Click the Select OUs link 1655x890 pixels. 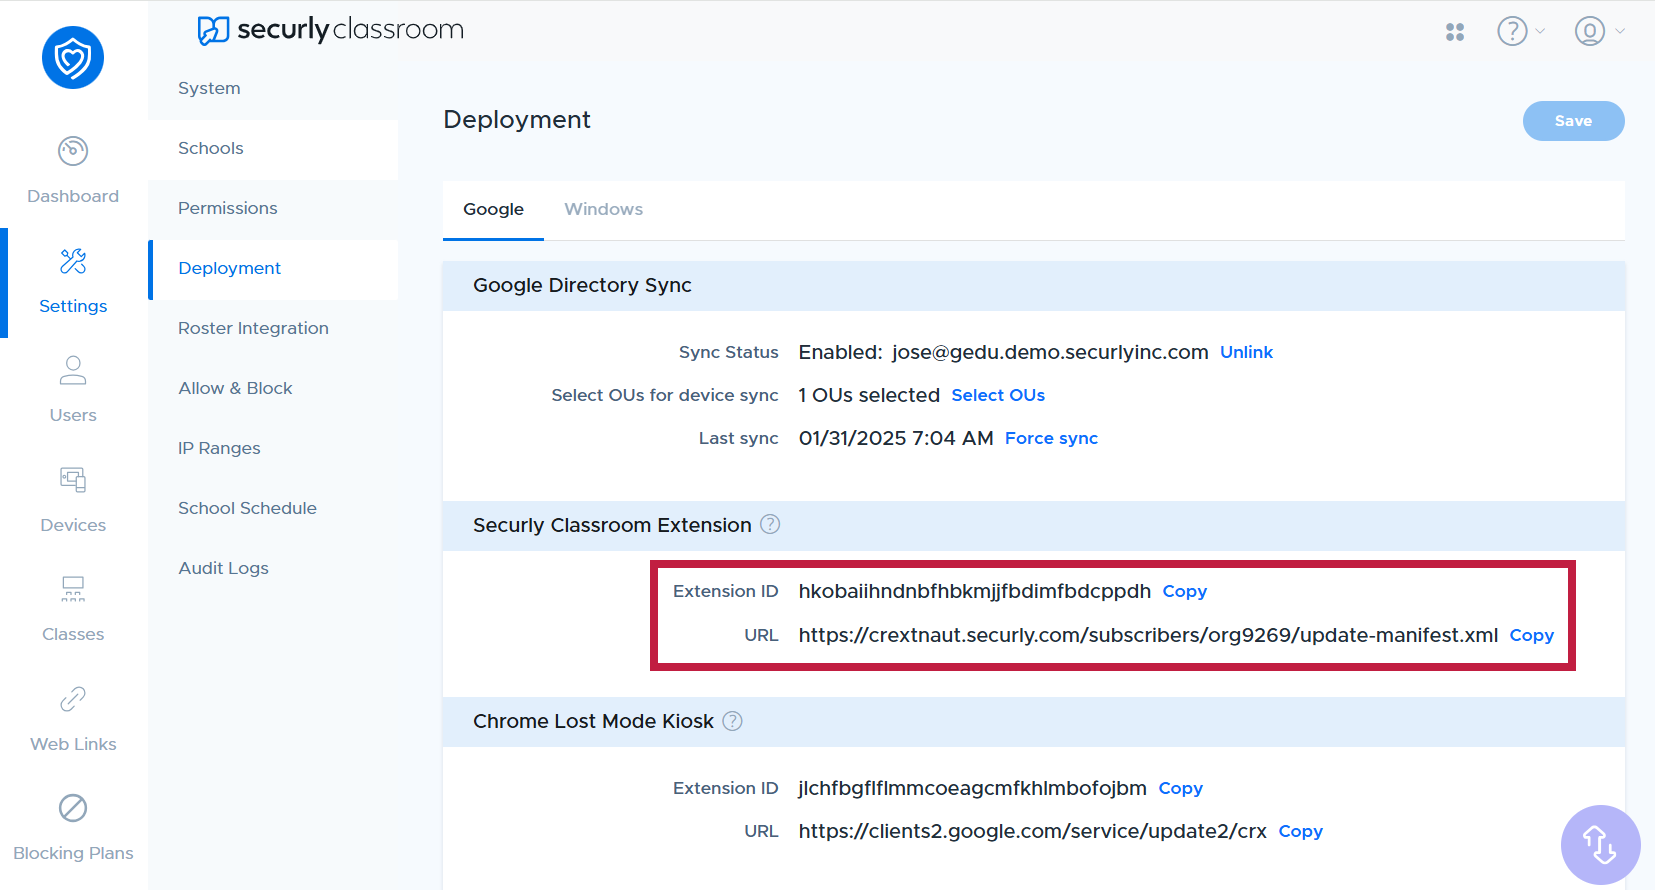coord(998,395)
